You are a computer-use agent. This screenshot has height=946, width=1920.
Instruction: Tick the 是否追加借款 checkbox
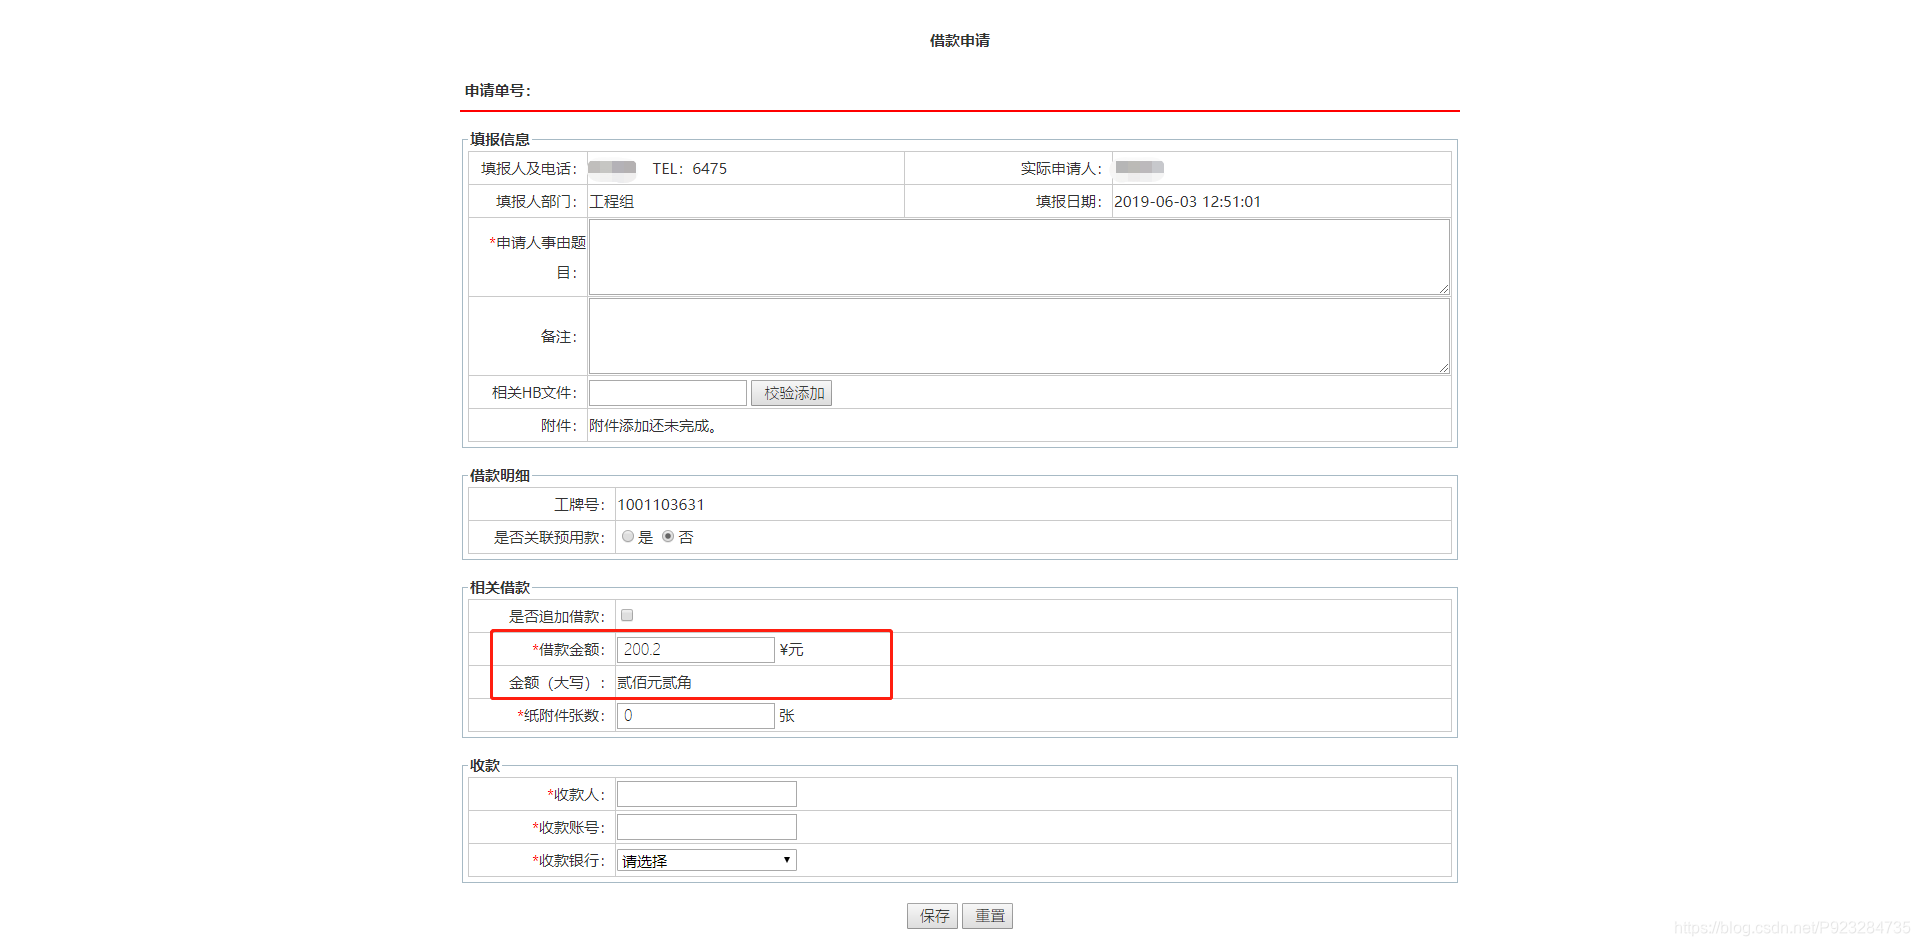click(x=627, y=615)
